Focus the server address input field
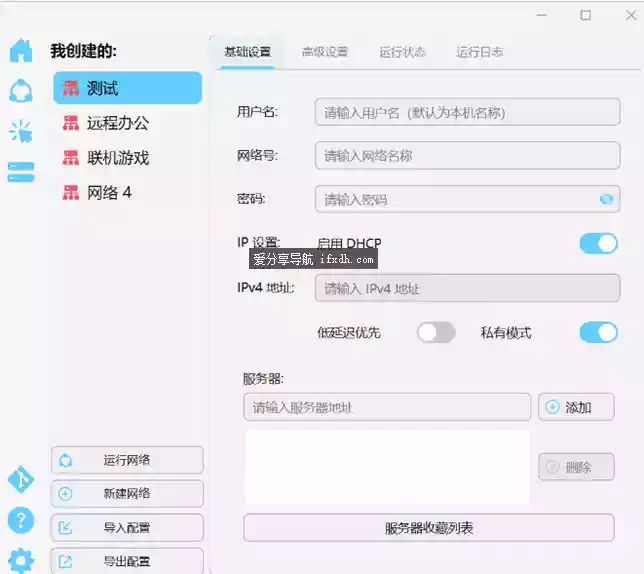Screen dimensions: 644x574 coord(387,407)
